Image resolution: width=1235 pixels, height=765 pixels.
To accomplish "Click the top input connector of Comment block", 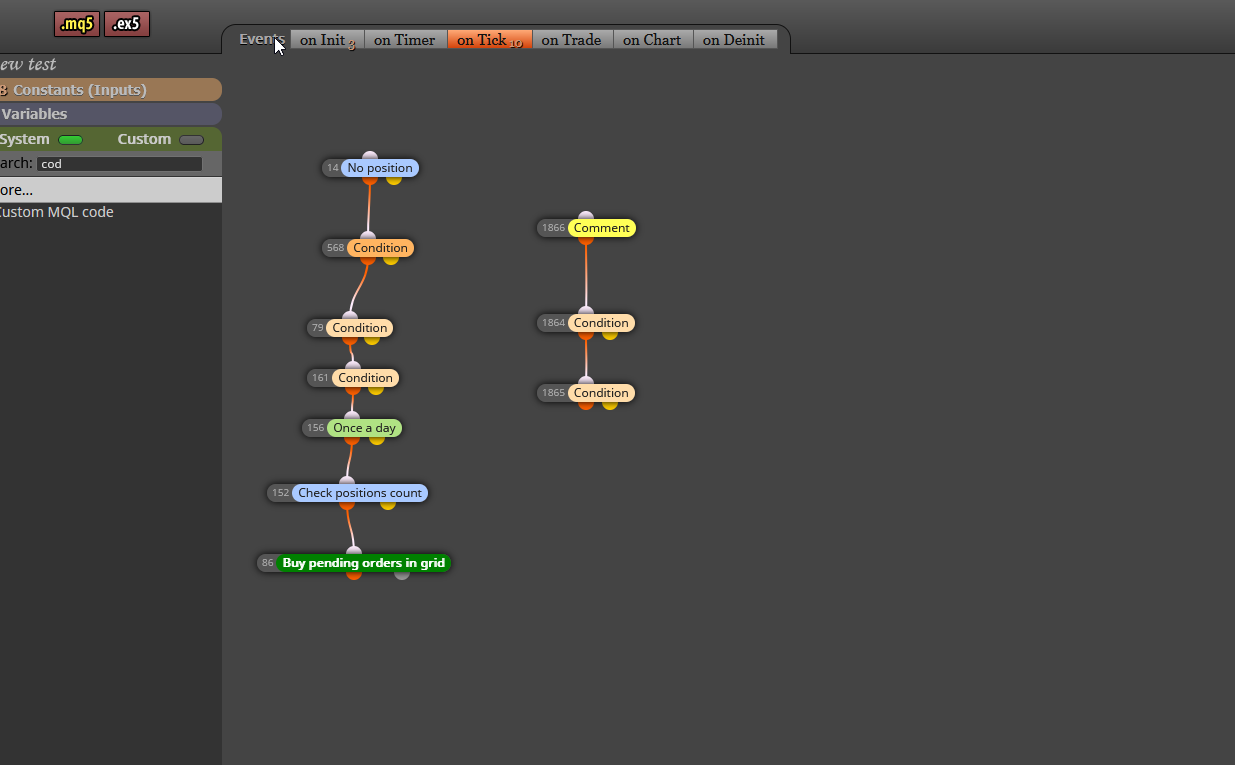I will [586, 216].
